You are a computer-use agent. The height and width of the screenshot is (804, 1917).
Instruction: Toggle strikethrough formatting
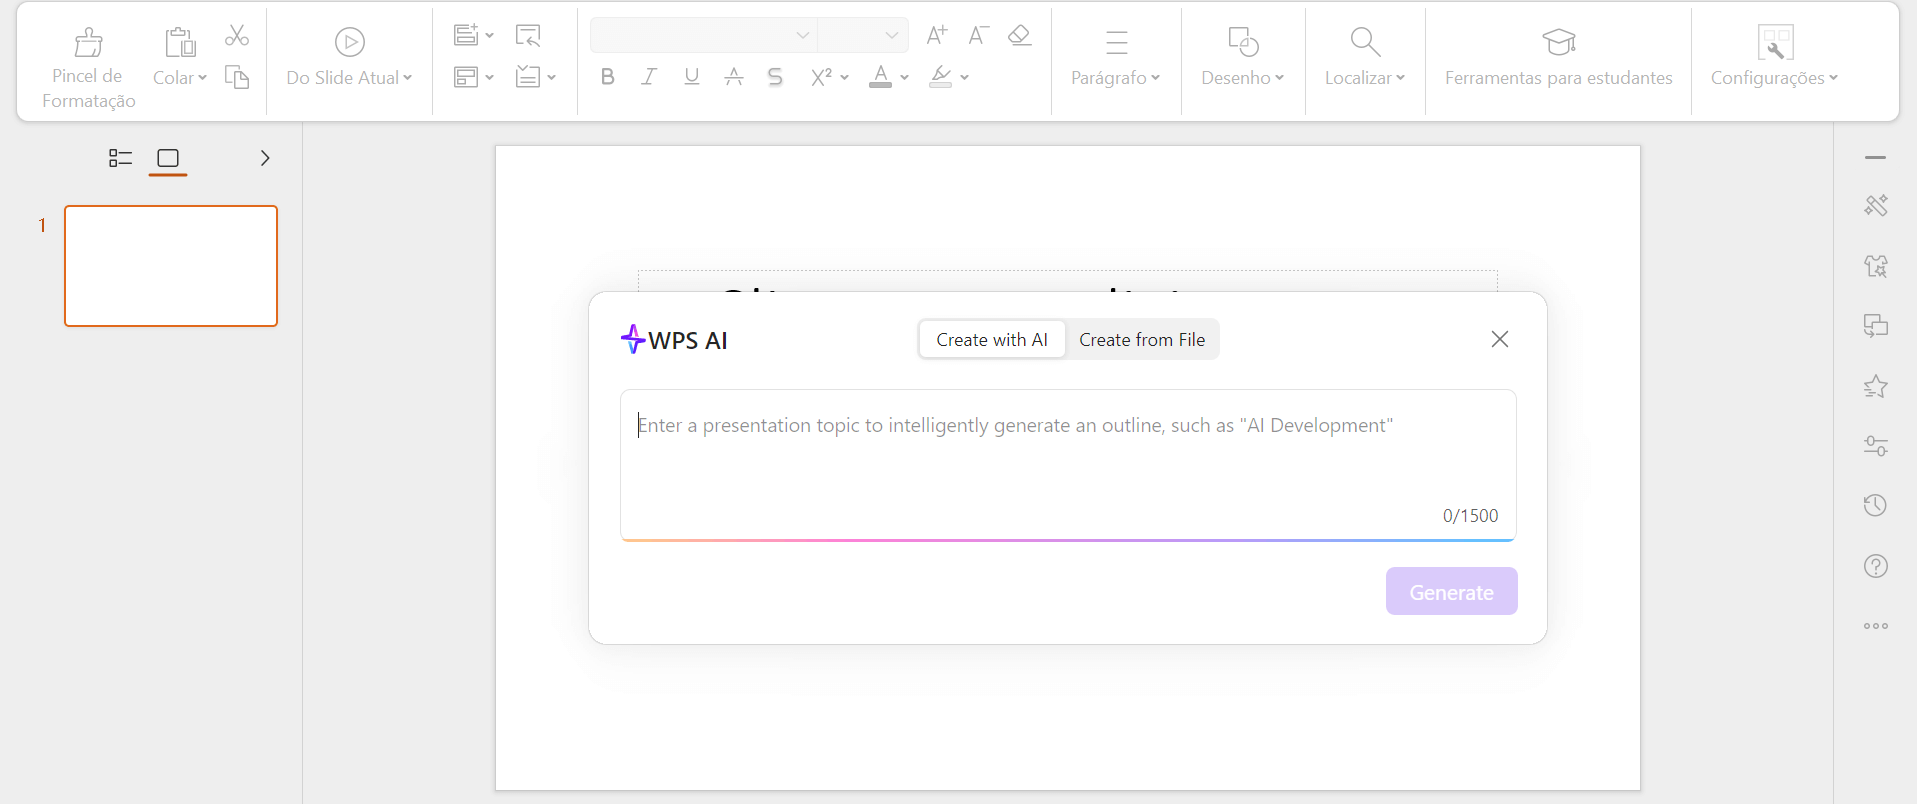(733, 76)
